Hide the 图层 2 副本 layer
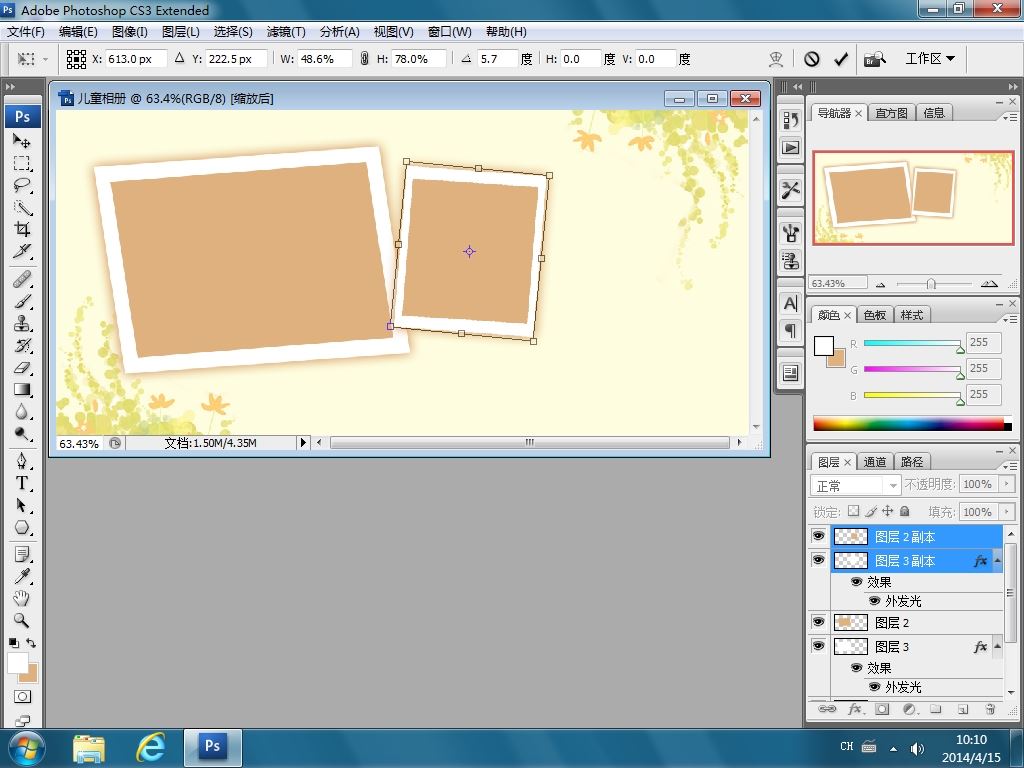This screenshot has width=1024, height=768. coord(818,537)
